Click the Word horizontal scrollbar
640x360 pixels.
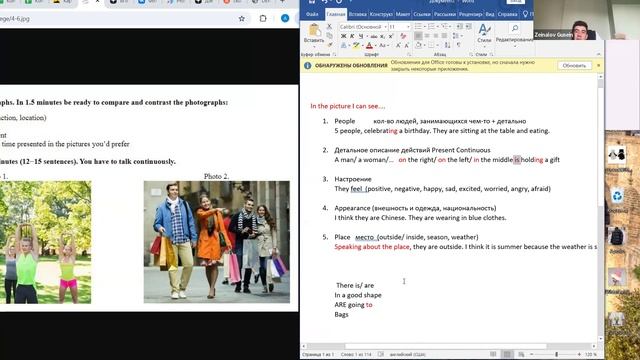pyautogui.click(x=445, y=346)
